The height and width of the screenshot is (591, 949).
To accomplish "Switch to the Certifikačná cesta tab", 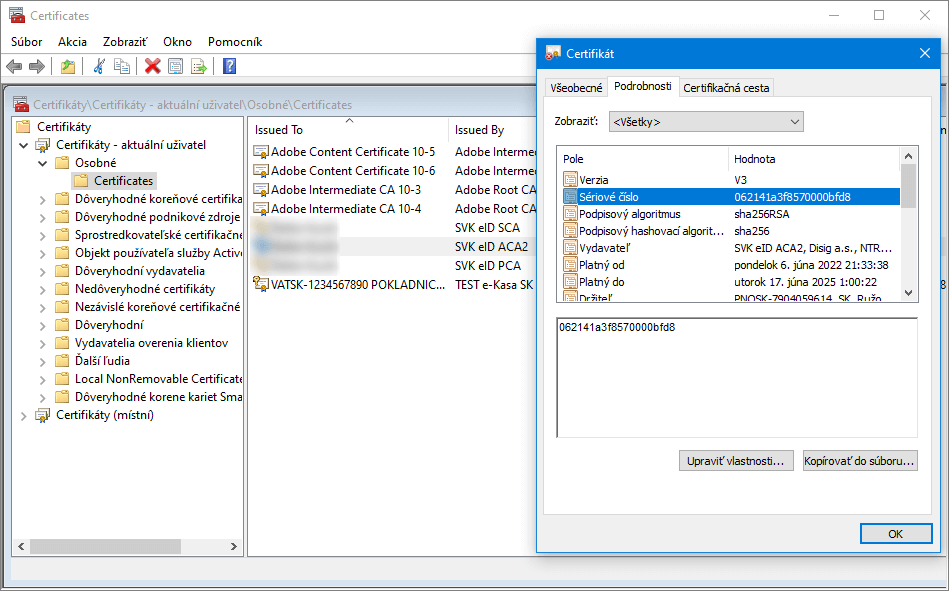I will click(x=726, y=88).
